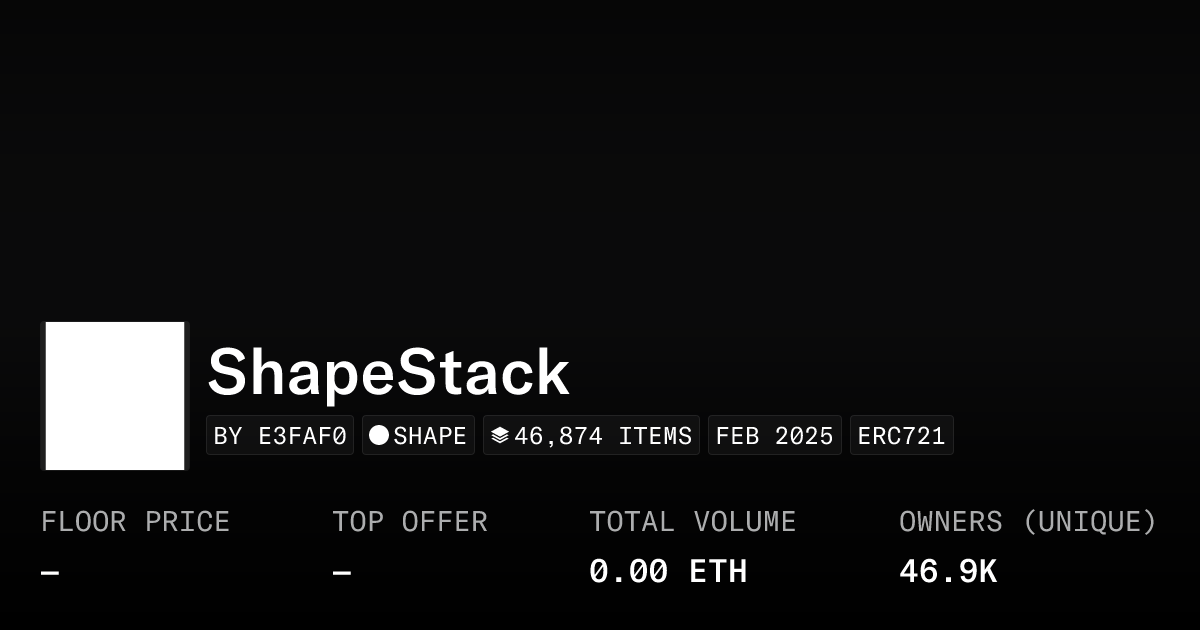Open creator profile BY E3FAF0

pyautogui.click(x=280, y=436)
